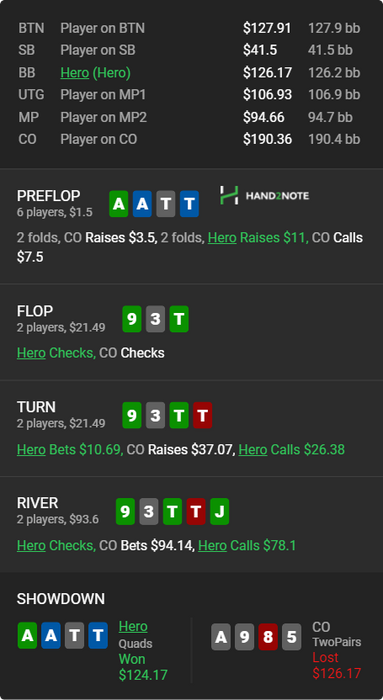
Task: Click the gray 3 card on flop
Action: click(x=155, y=319)
